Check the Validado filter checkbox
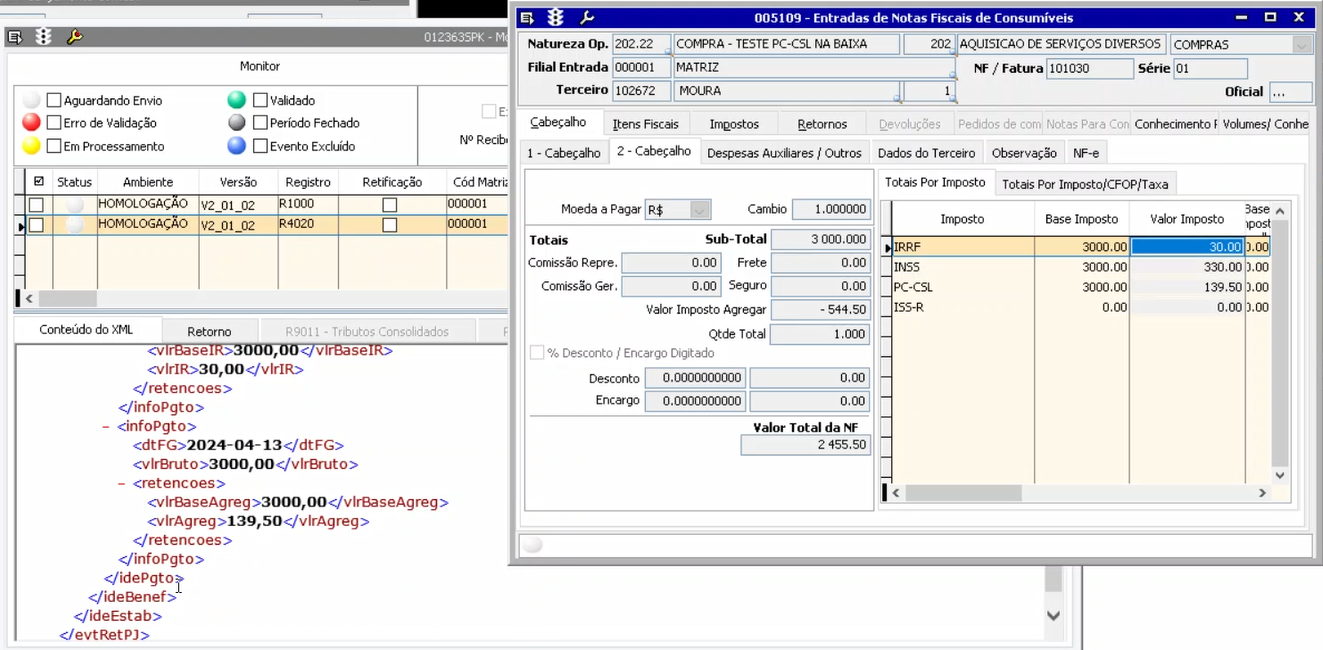 coord(260,100)
